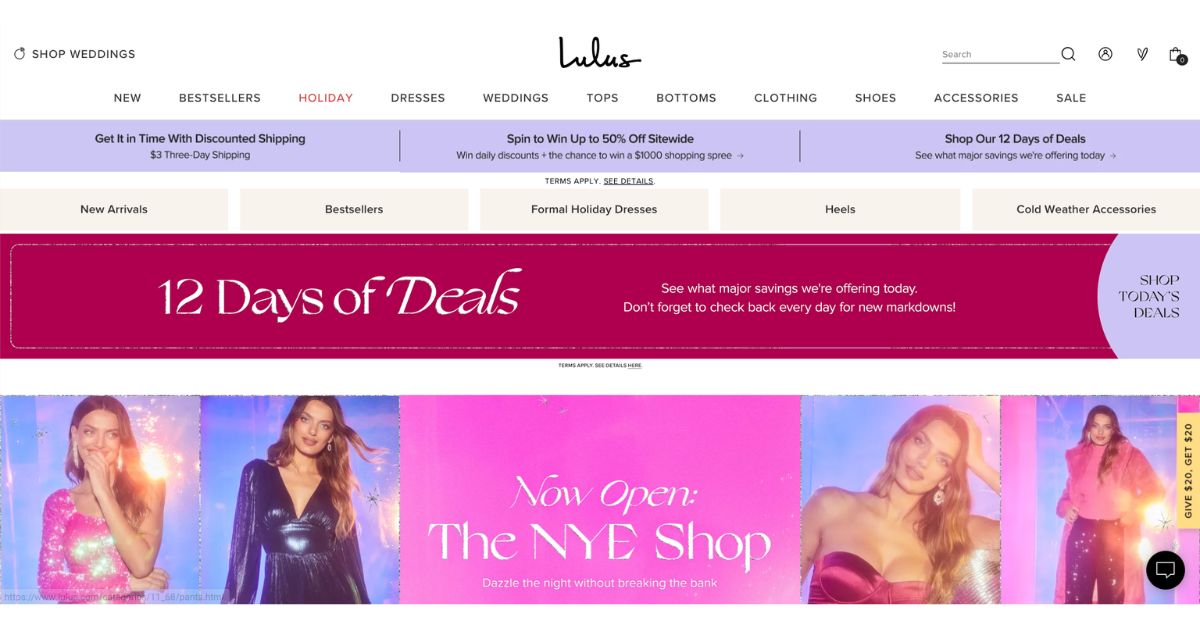
Task: Open the live chat bubble icon
Action: coord(1165,570)
